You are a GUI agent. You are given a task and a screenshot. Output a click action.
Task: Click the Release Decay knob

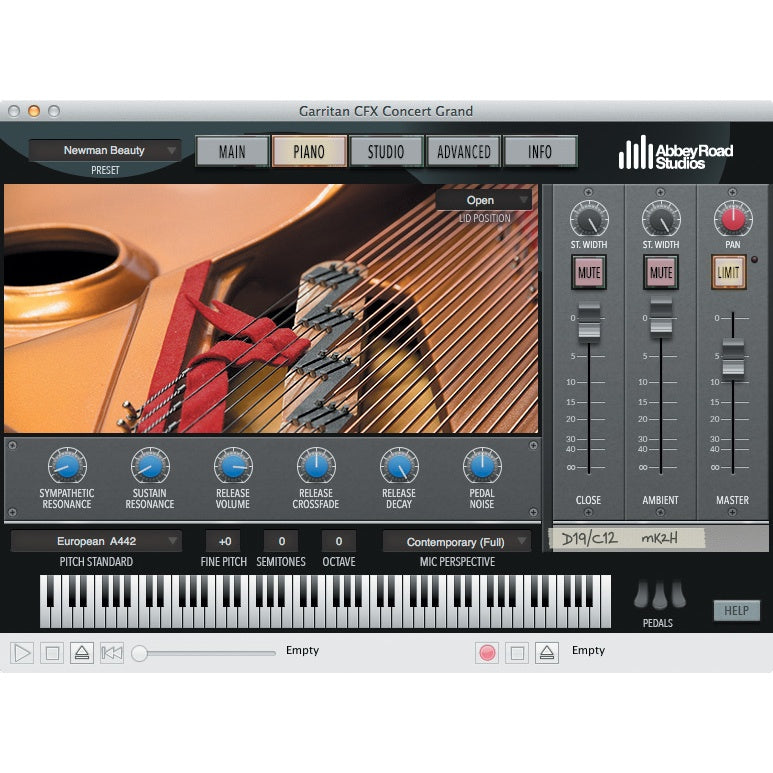pyautogui.click(x=399, y=466)
